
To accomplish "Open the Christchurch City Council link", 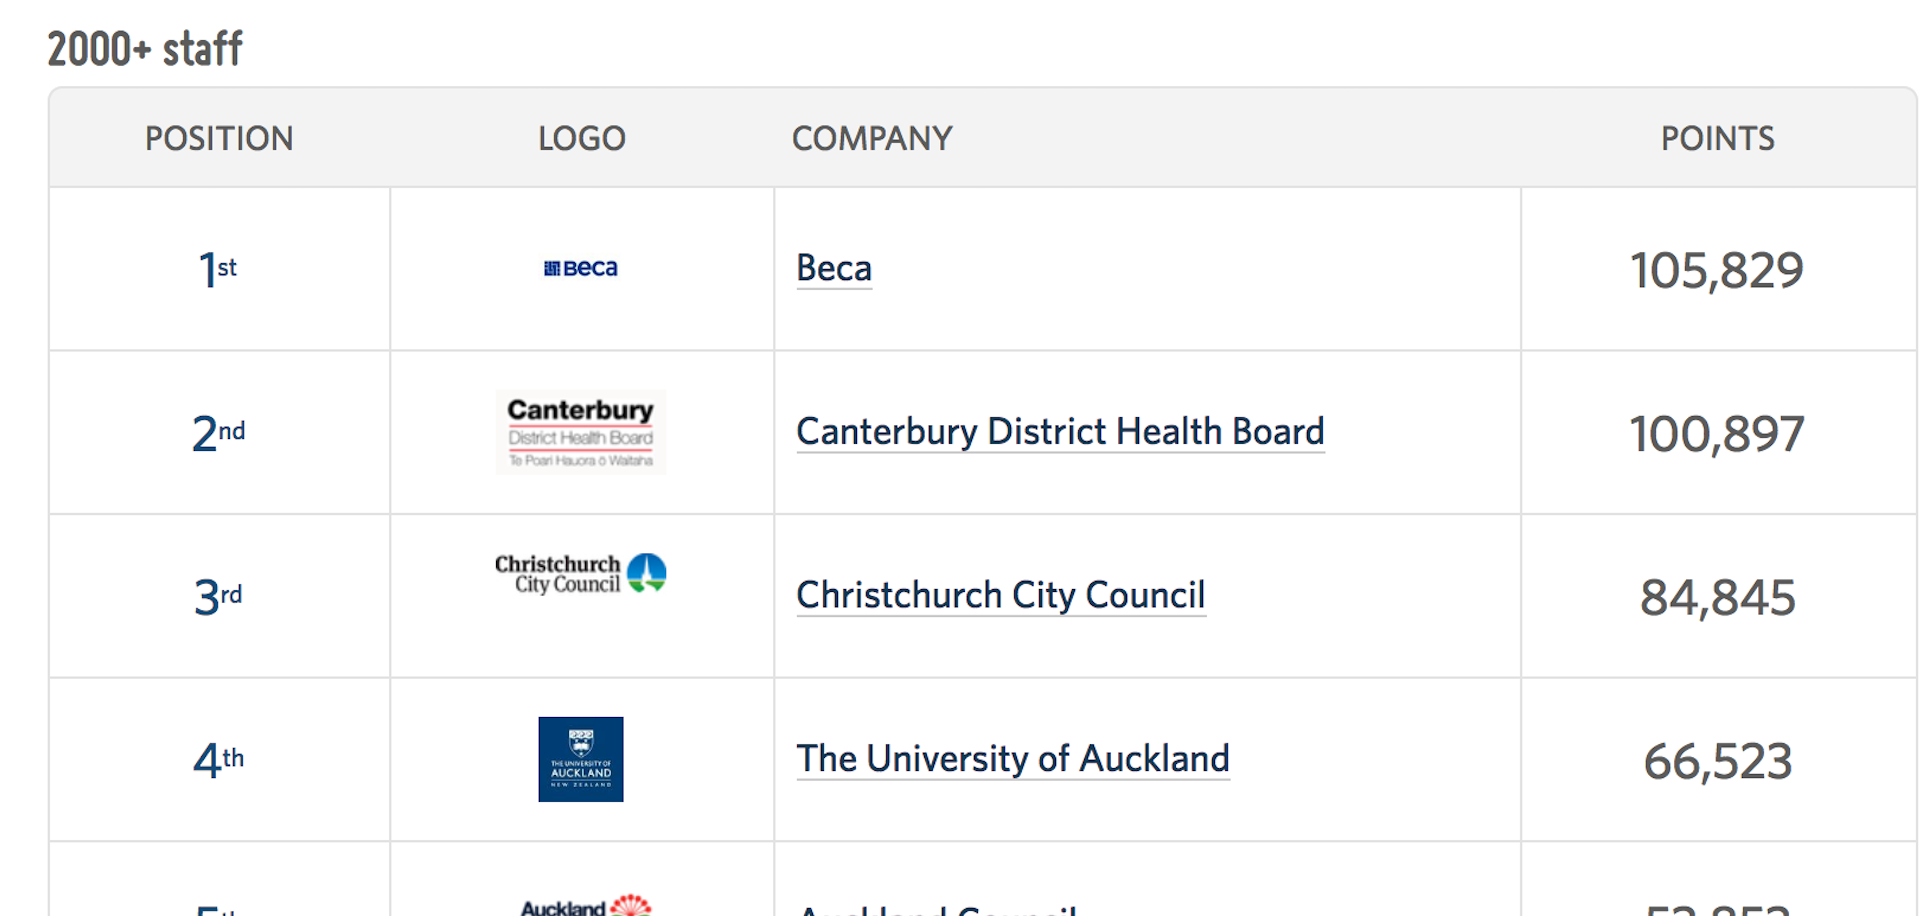I will pos(1001,596).
